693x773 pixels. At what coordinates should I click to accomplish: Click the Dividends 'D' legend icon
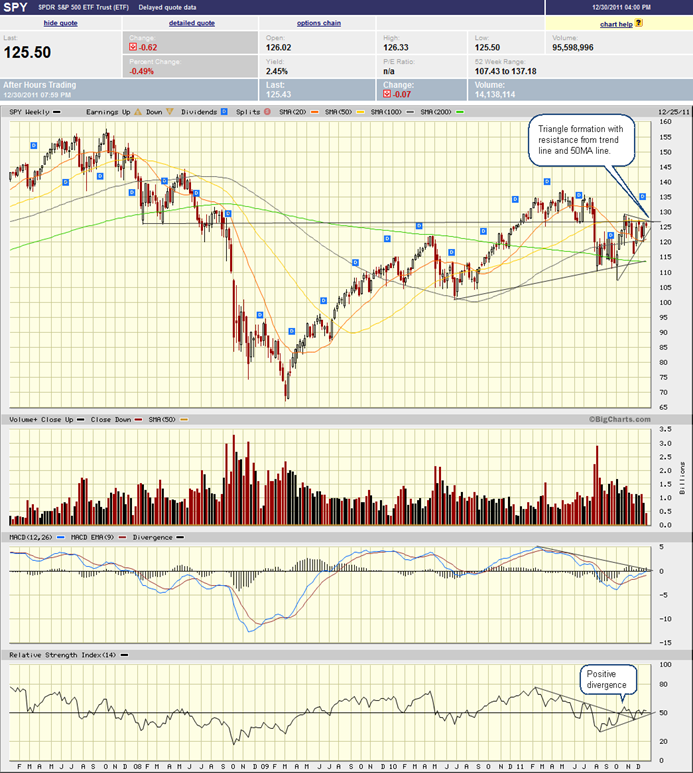tap(224, 112)
